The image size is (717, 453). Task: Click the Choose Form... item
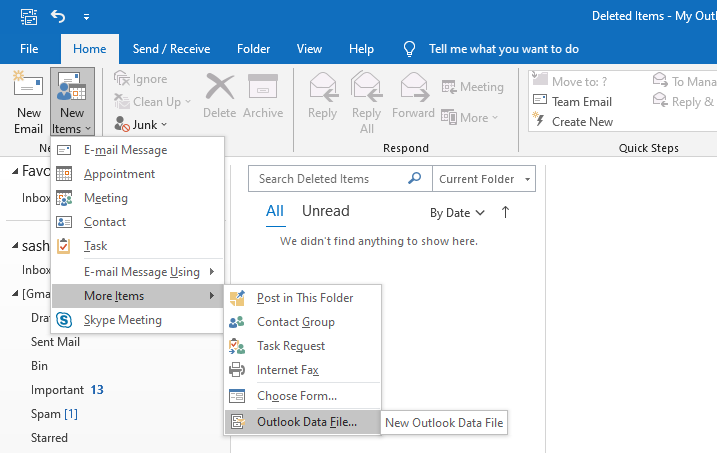pyautogui.click(x=303, y=396)
